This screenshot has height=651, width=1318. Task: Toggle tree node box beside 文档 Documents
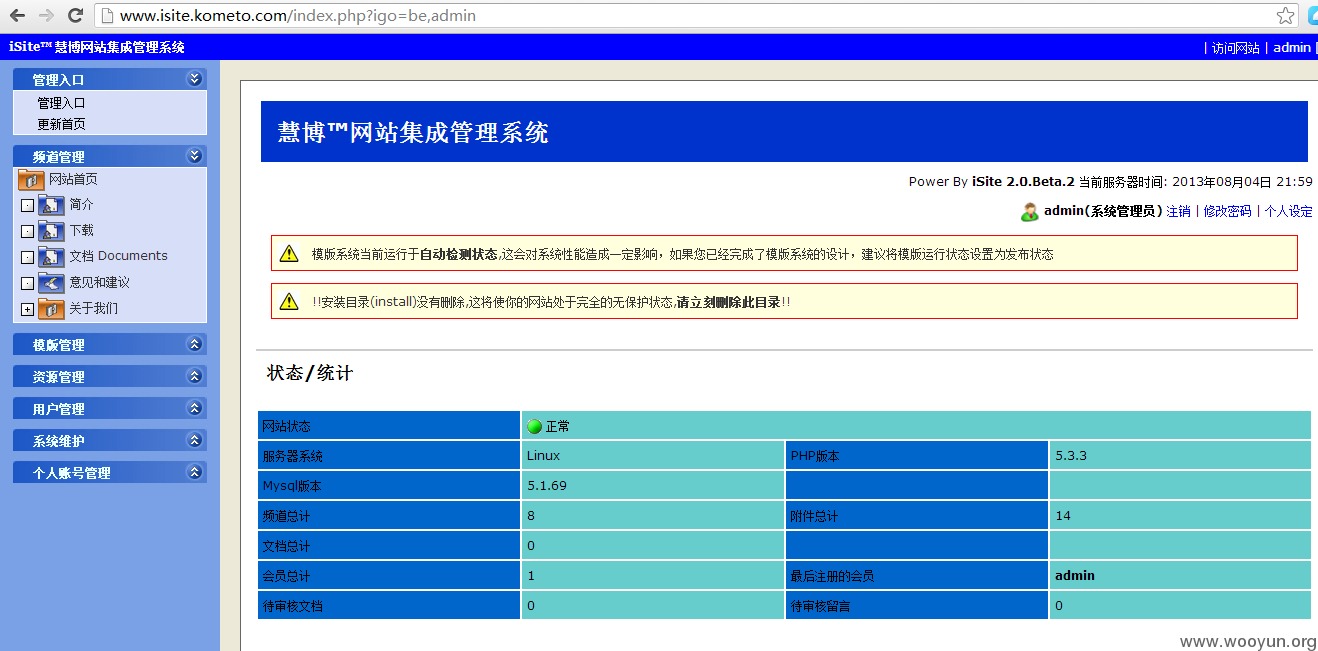click(27, 258)
